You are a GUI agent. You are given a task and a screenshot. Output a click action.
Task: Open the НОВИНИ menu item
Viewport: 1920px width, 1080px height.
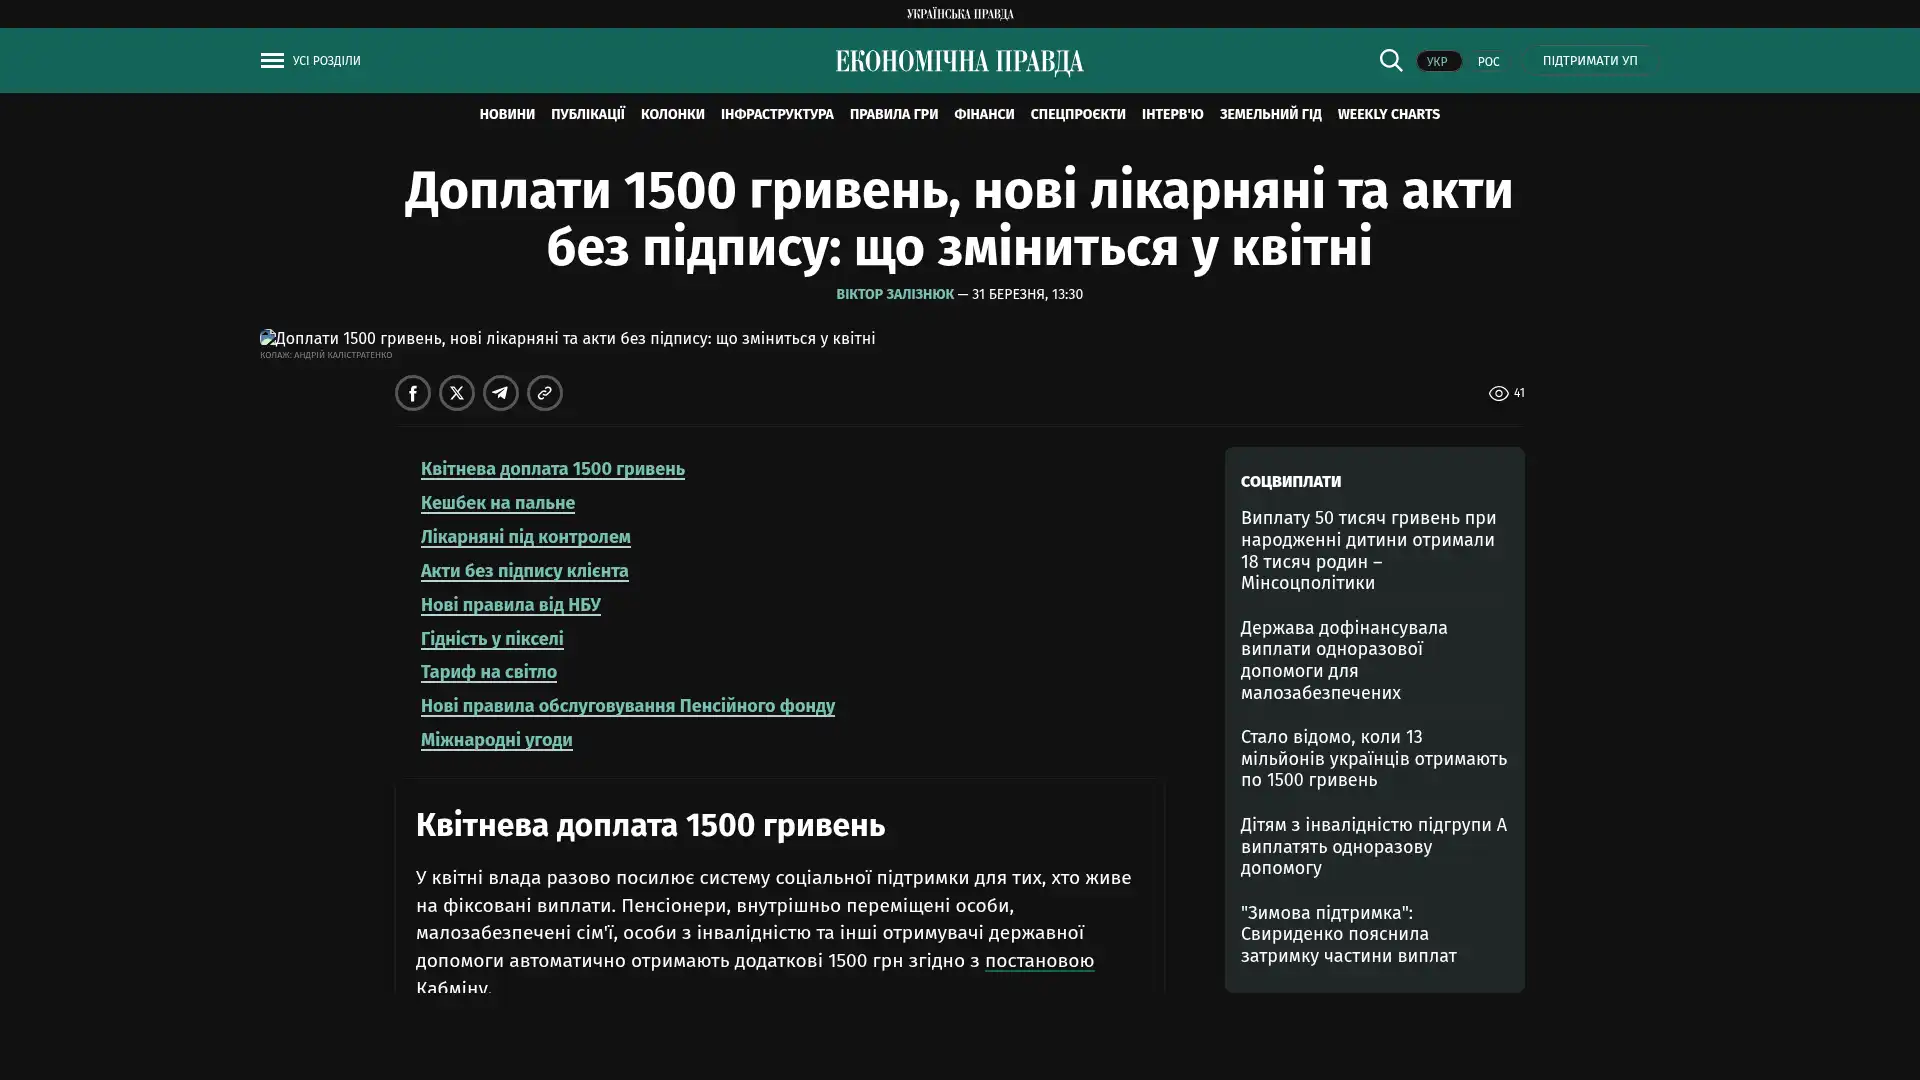click(x=506, y=114)
